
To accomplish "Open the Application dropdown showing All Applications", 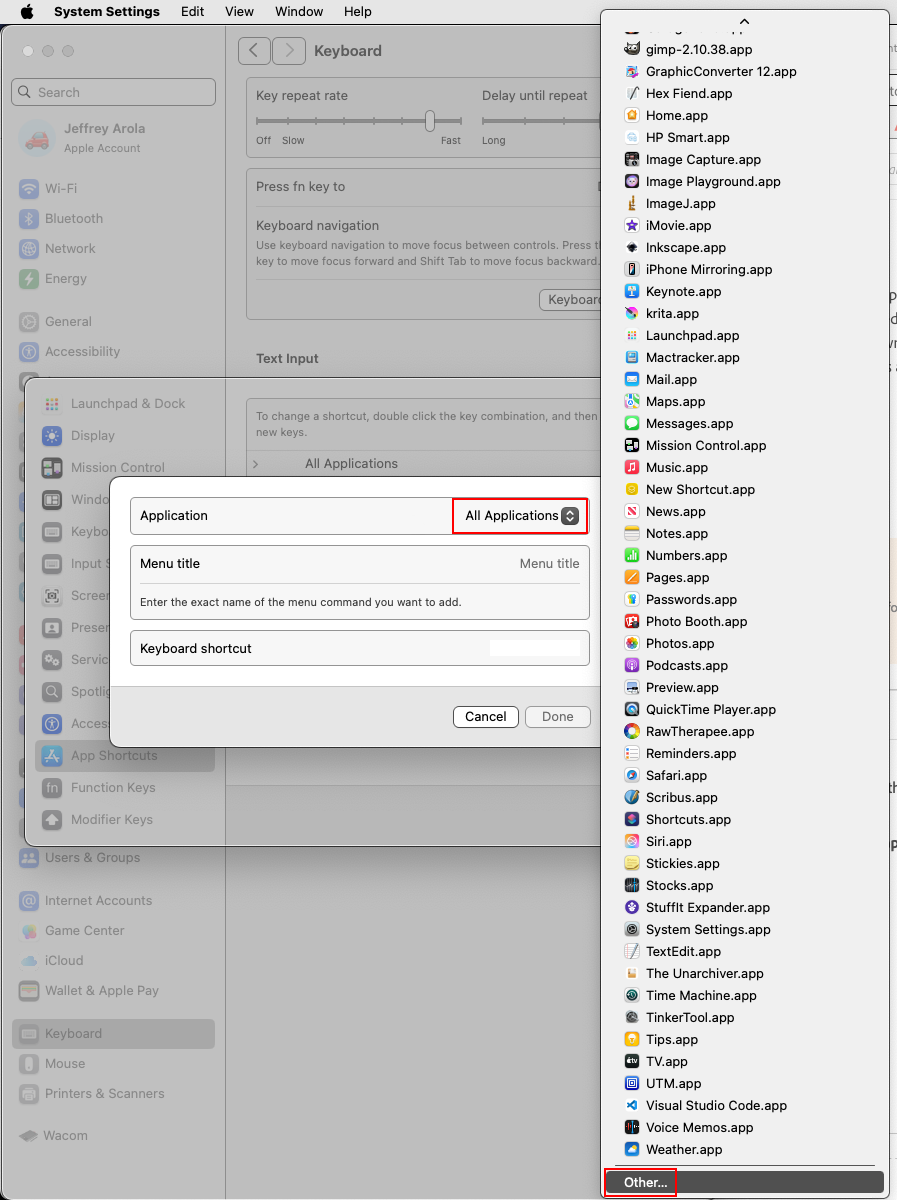I will pos(519,515).
